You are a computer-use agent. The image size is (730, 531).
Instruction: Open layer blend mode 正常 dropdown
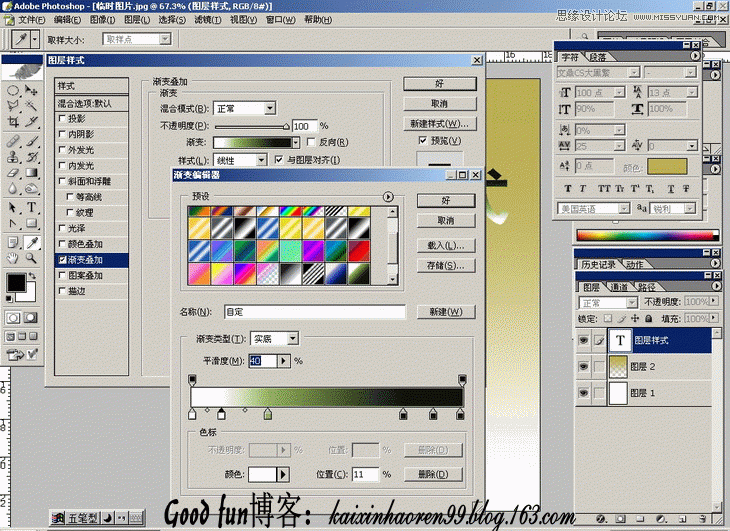coord(631,302)
